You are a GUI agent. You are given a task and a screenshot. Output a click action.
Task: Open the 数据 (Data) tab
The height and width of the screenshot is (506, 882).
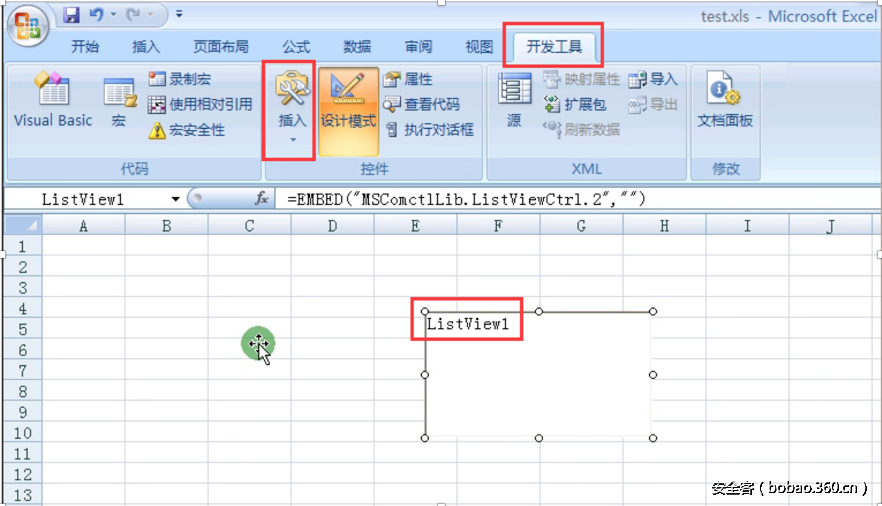click(357, 47)
